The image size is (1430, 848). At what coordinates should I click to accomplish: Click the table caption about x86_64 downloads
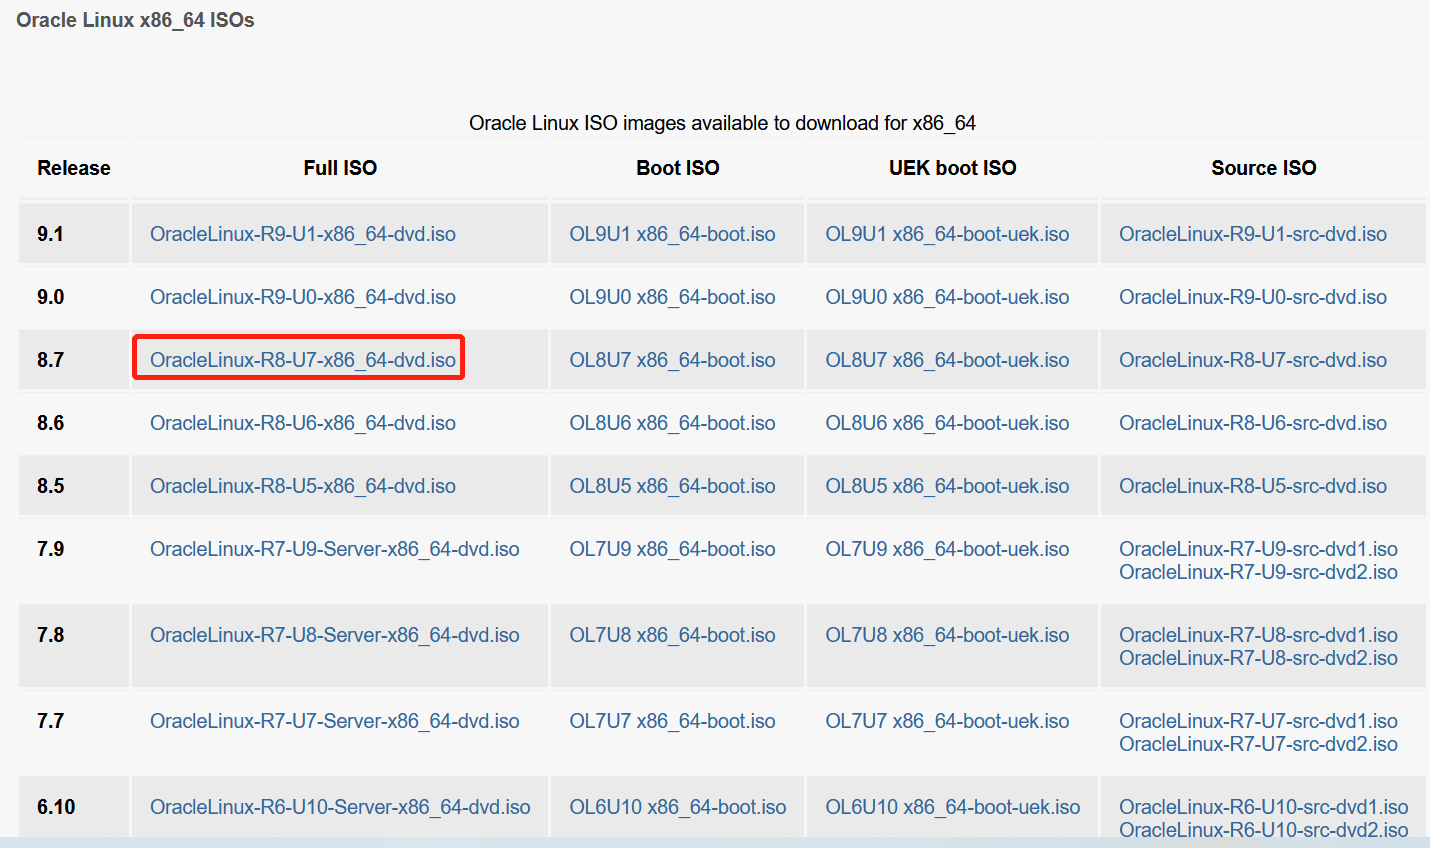coord(722,123)
